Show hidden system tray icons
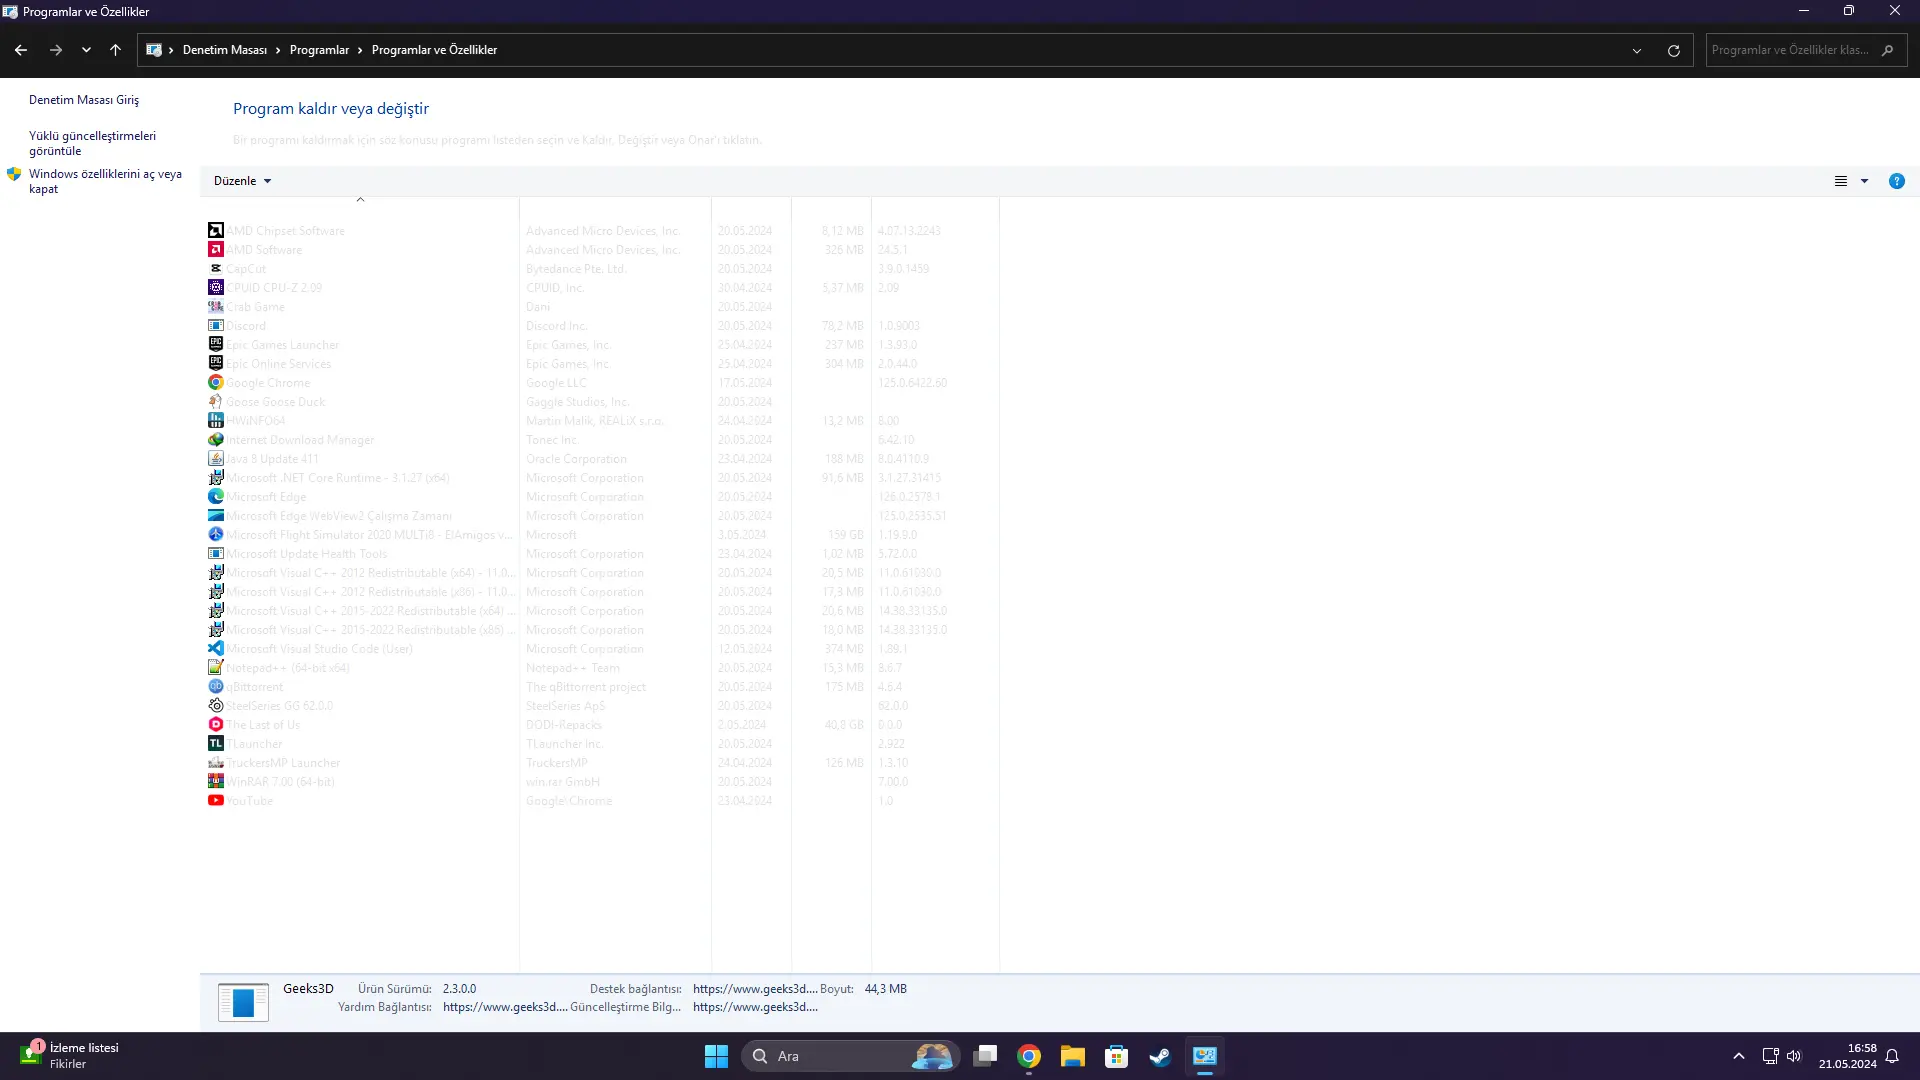Image resolution: width=1920 pixels, height=1080 pixels. tap(1739, 1056)
